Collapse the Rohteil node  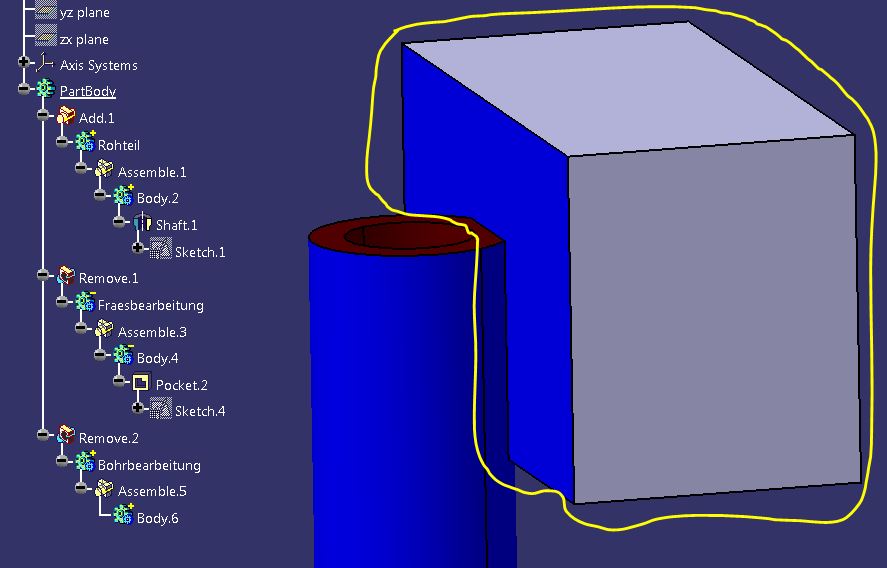tap(62, 142)
